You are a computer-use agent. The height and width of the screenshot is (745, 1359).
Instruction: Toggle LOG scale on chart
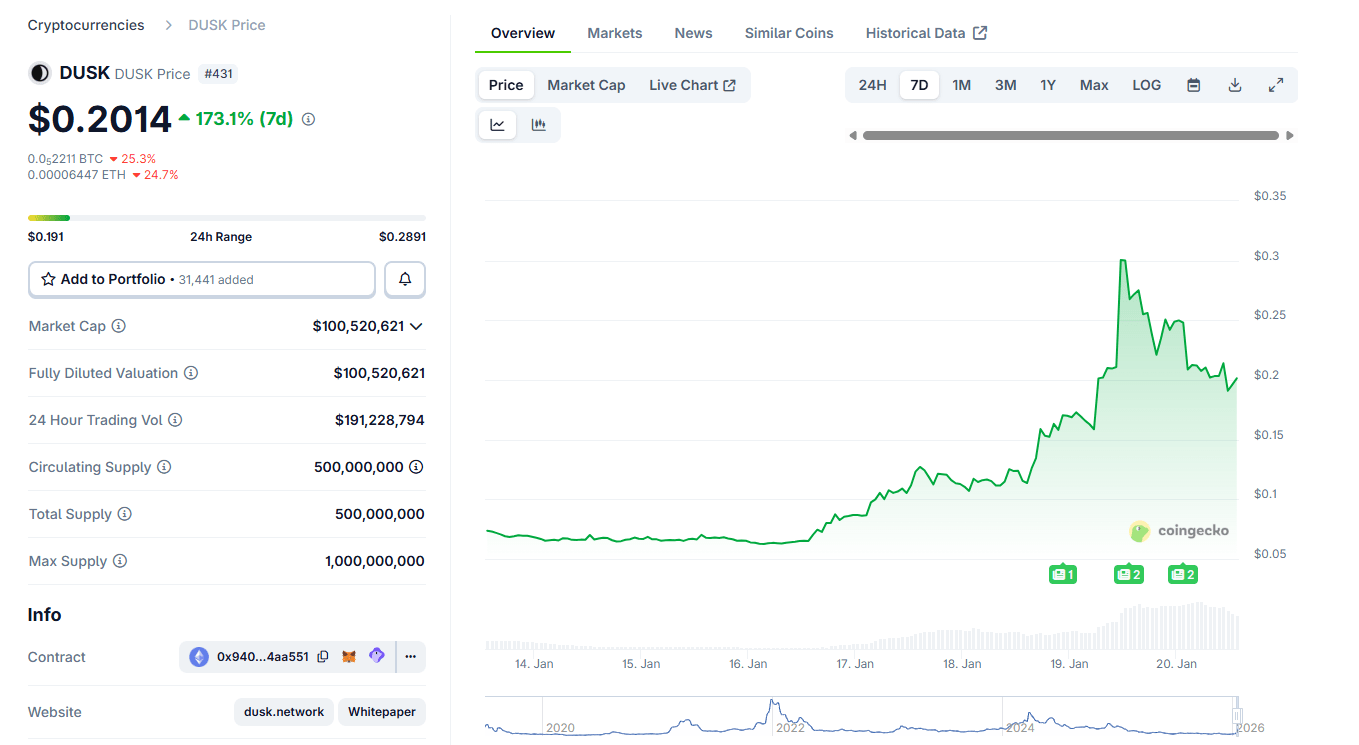1147,85
